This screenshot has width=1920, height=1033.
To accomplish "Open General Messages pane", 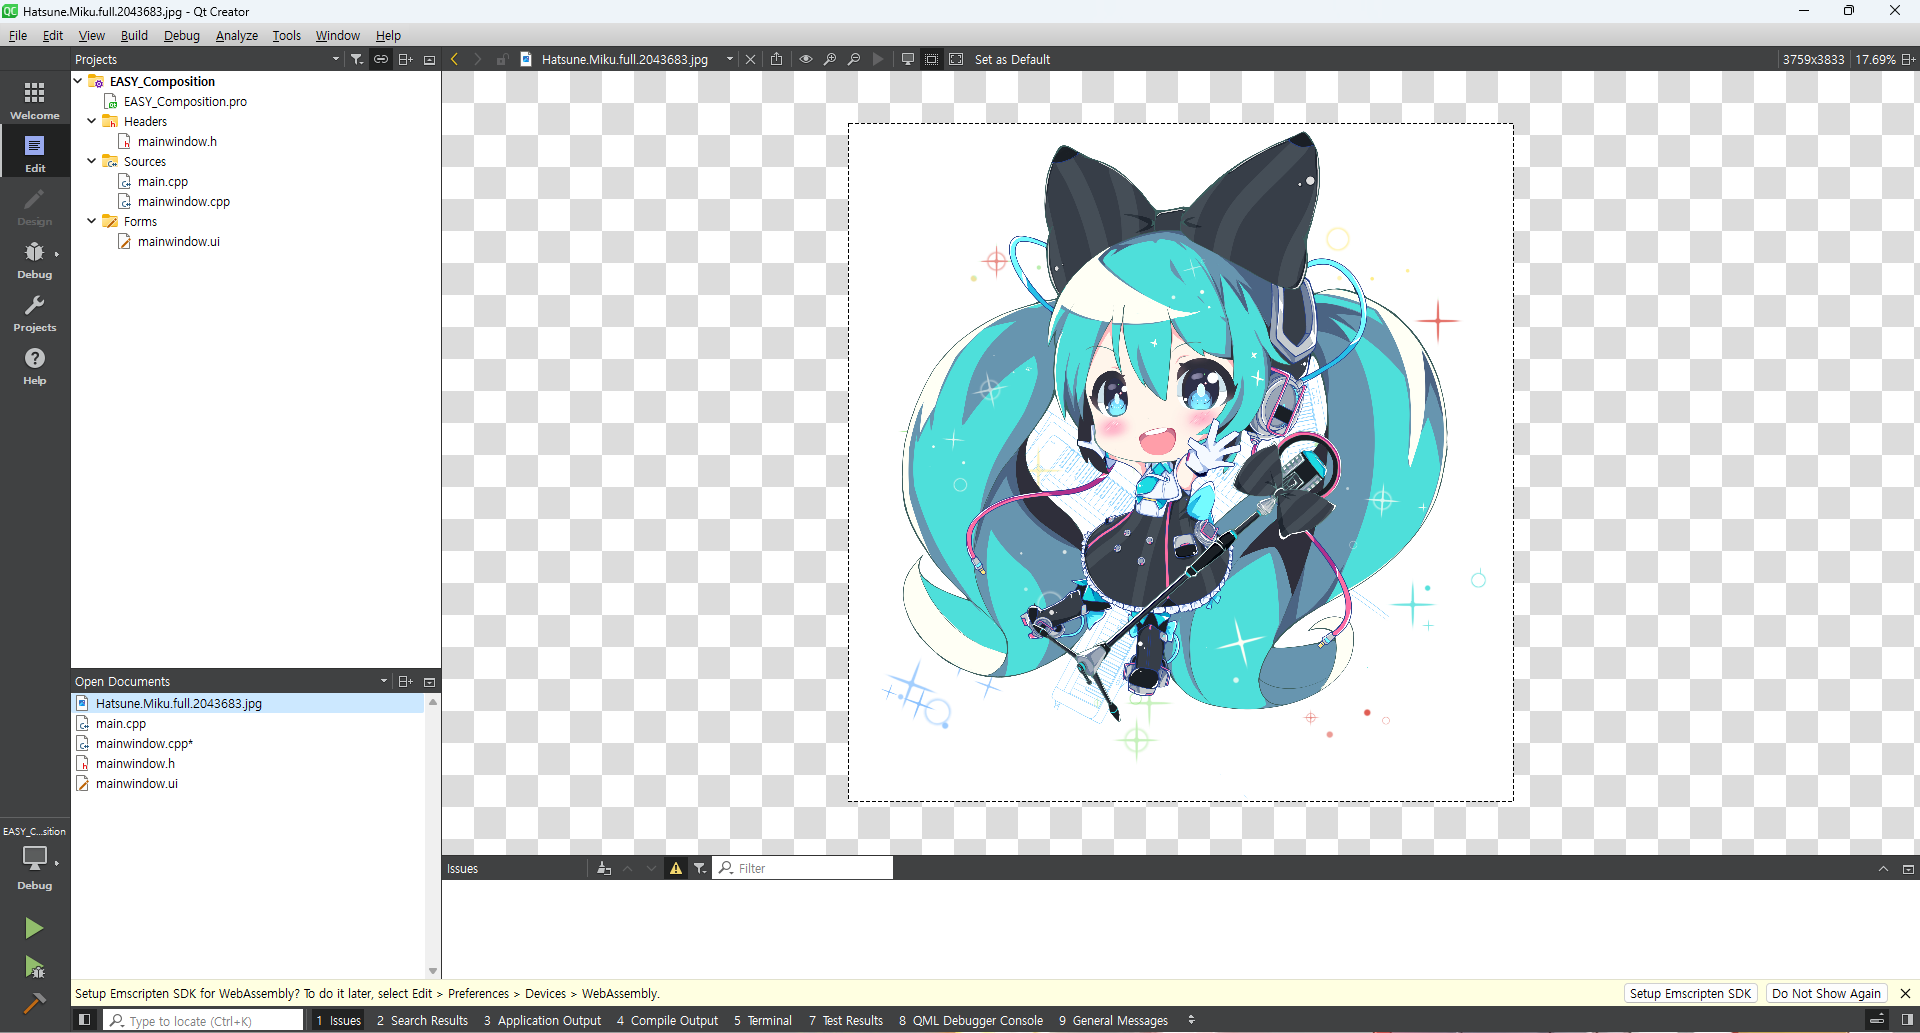I will (1113, 1020).
